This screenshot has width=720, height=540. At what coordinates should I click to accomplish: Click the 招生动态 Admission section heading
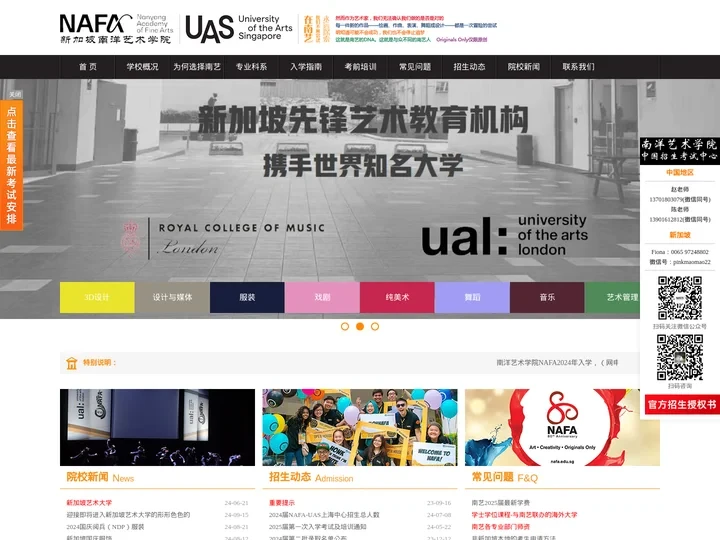pos(311,478)
